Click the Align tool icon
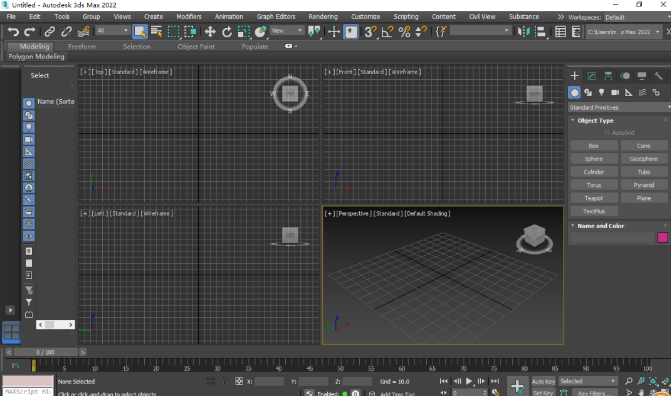 pos(540,32)
